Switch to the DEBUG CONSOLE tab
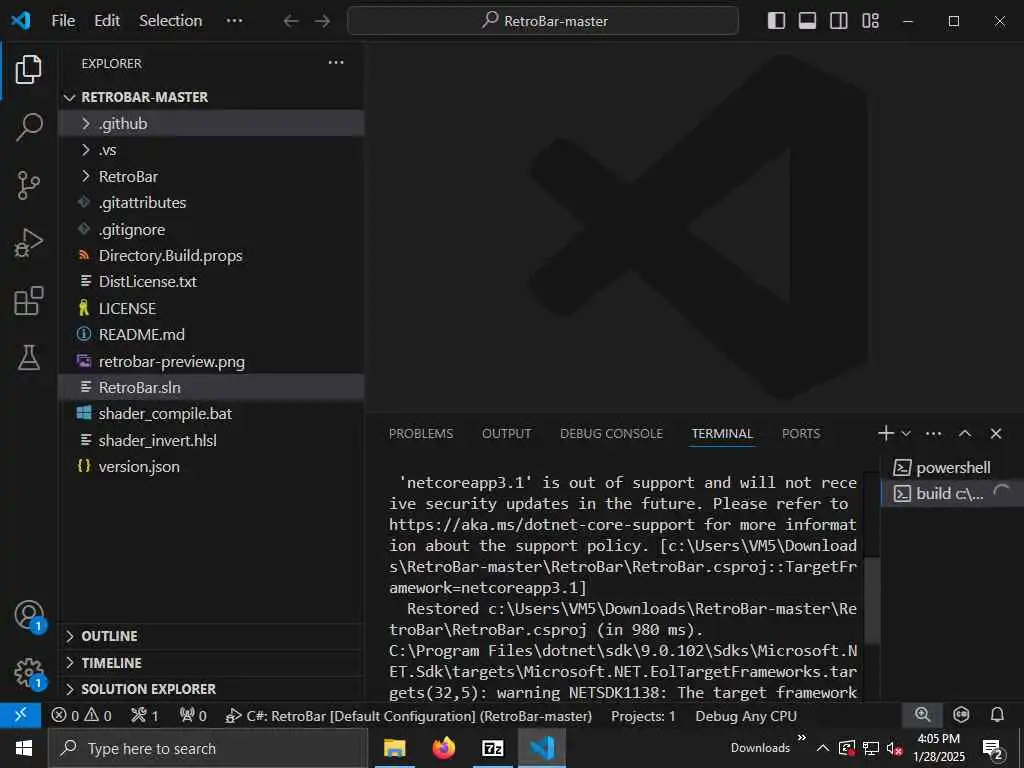This screenshot has height=768, width=1024. coord(611,434)
